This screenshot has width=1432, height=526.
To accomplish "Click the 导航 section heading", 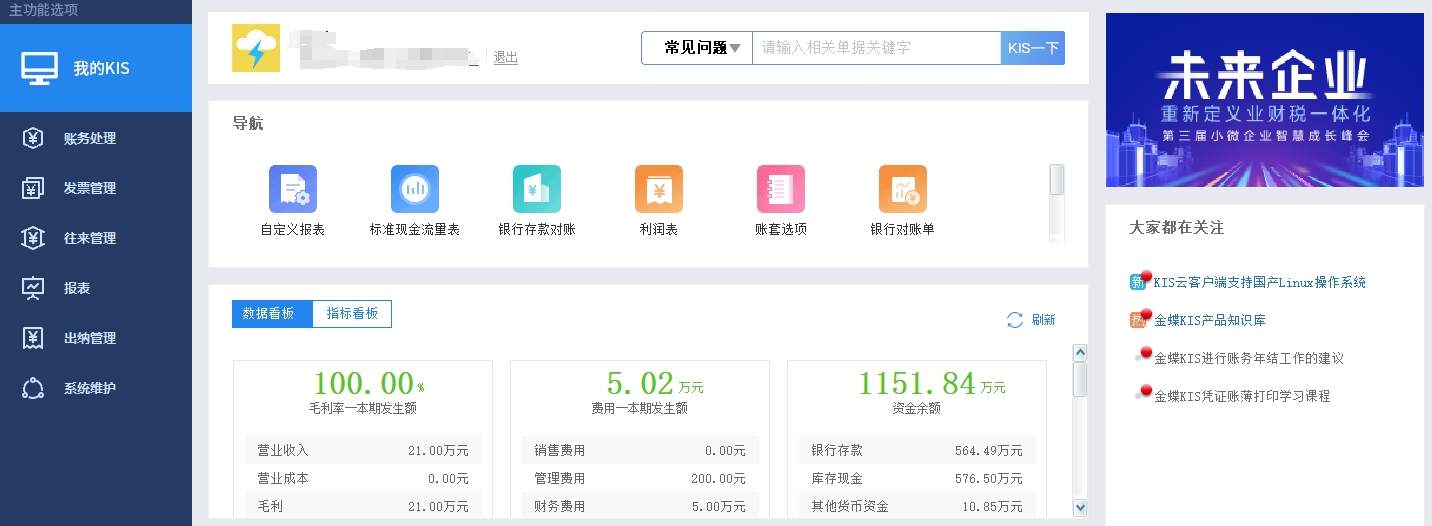I will pyautogui.click(x=248, y=124).
